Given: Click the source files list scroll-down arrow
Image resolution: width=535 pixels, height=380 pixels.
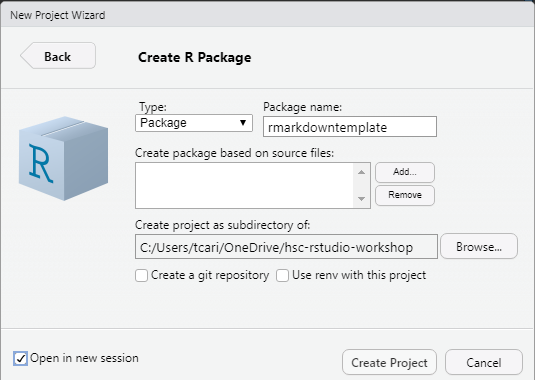Looking at the screenshot, I should coord(362,199).
